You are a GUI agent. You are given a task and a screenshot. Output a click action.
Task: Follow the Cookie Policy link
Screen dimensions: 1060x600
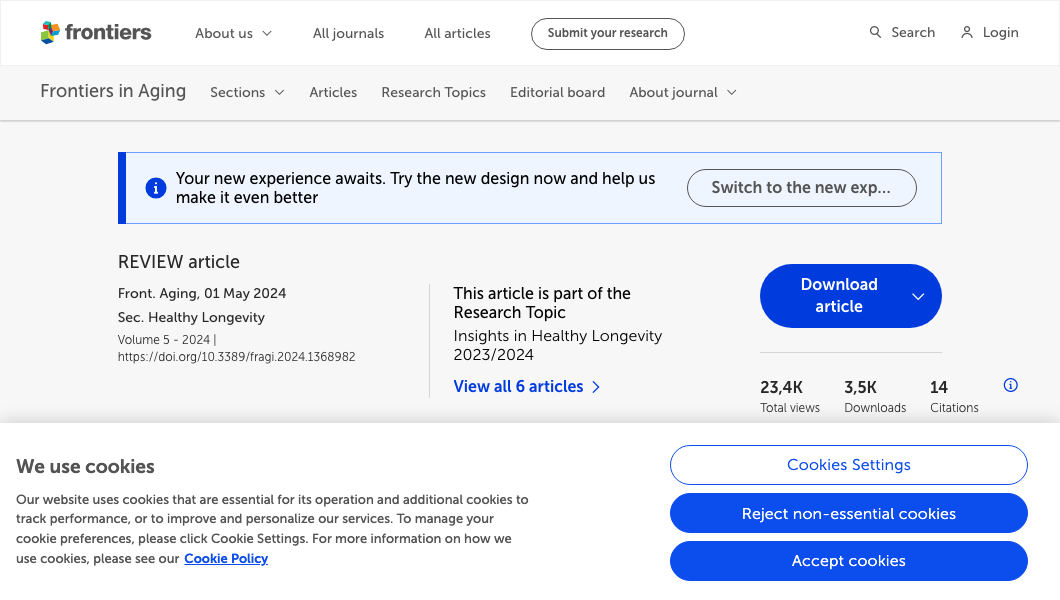(226, 559)
